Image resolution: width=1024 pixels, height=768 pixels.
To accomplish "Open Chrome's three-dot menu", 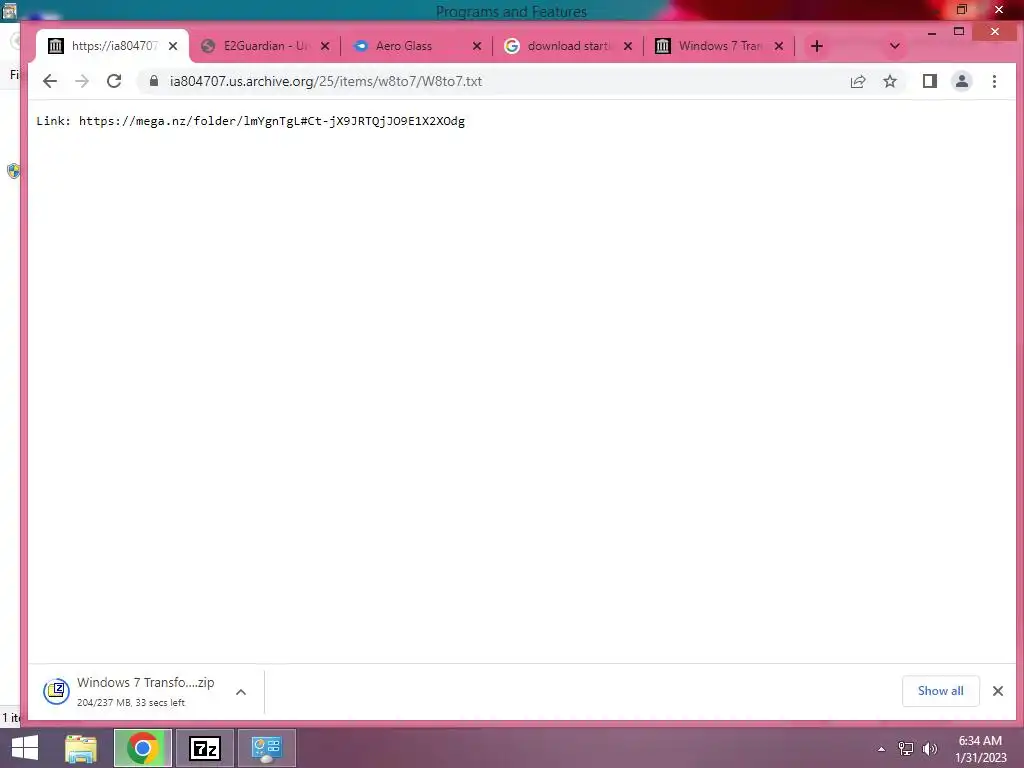I will (994, 81).
